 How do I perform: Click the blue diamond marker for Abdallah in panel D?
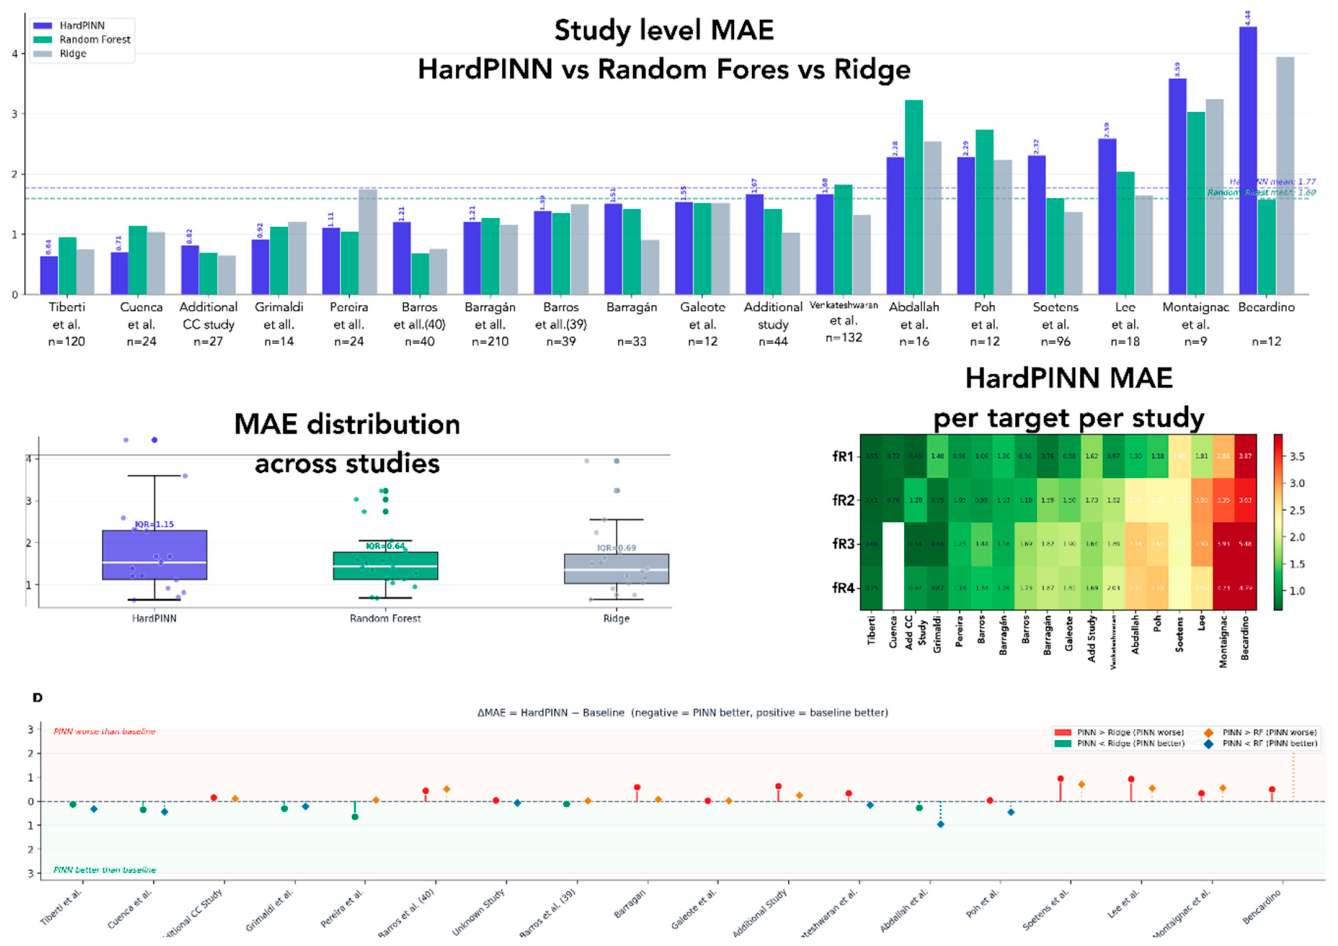point(940,824)
